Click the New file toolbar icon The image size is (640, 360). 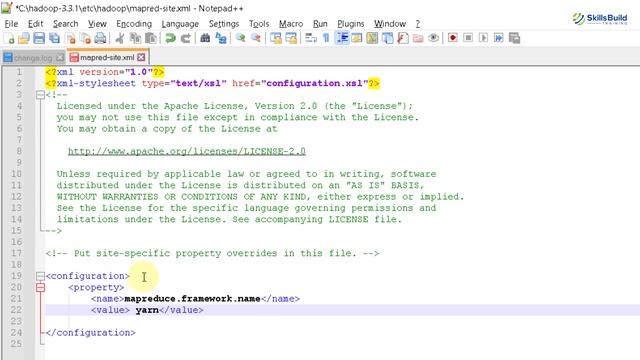tap(9, 38)
